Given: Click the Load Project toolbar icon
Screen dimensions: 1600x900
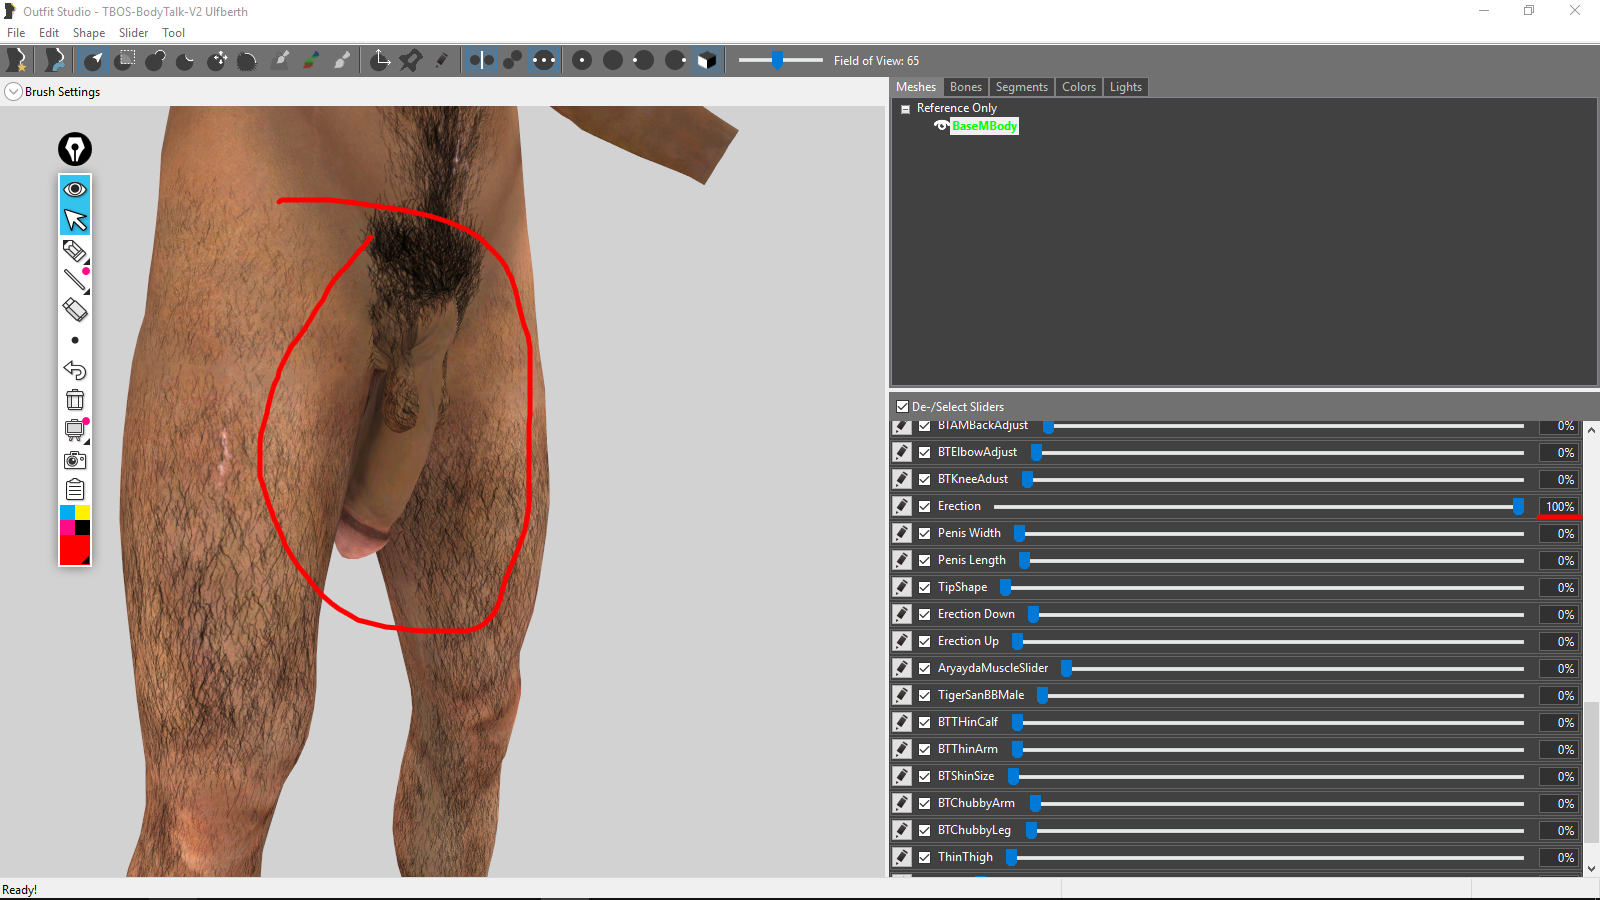Looking at the screenshot, I should point(55,61).
